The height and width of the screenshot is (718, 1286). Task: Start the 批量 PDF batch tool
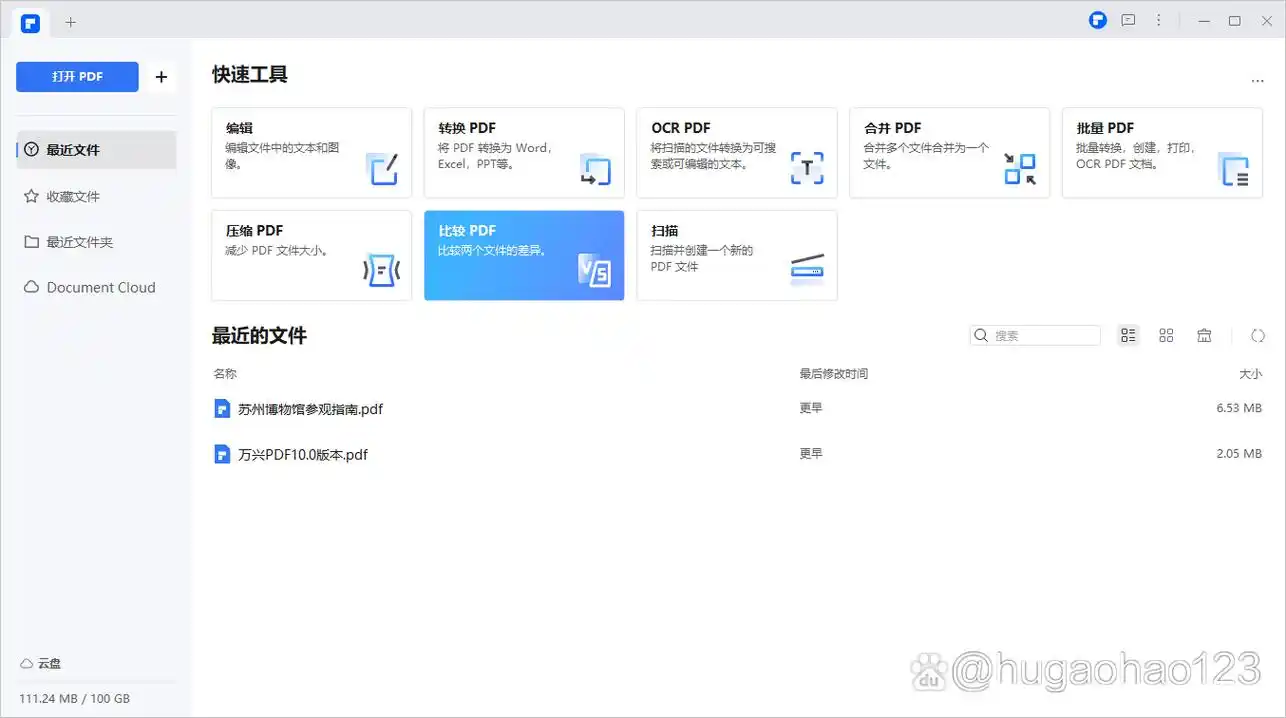coord(1161,152)
